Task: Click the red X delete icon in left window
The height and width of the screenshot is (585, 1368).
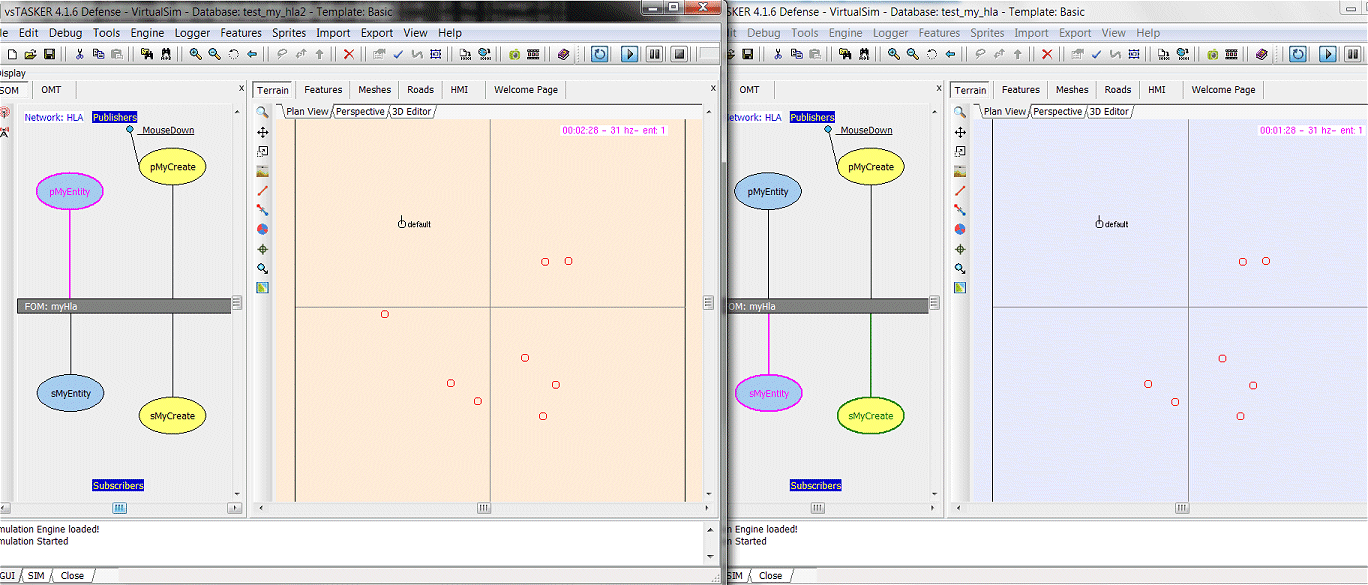Action: [348, 54]
